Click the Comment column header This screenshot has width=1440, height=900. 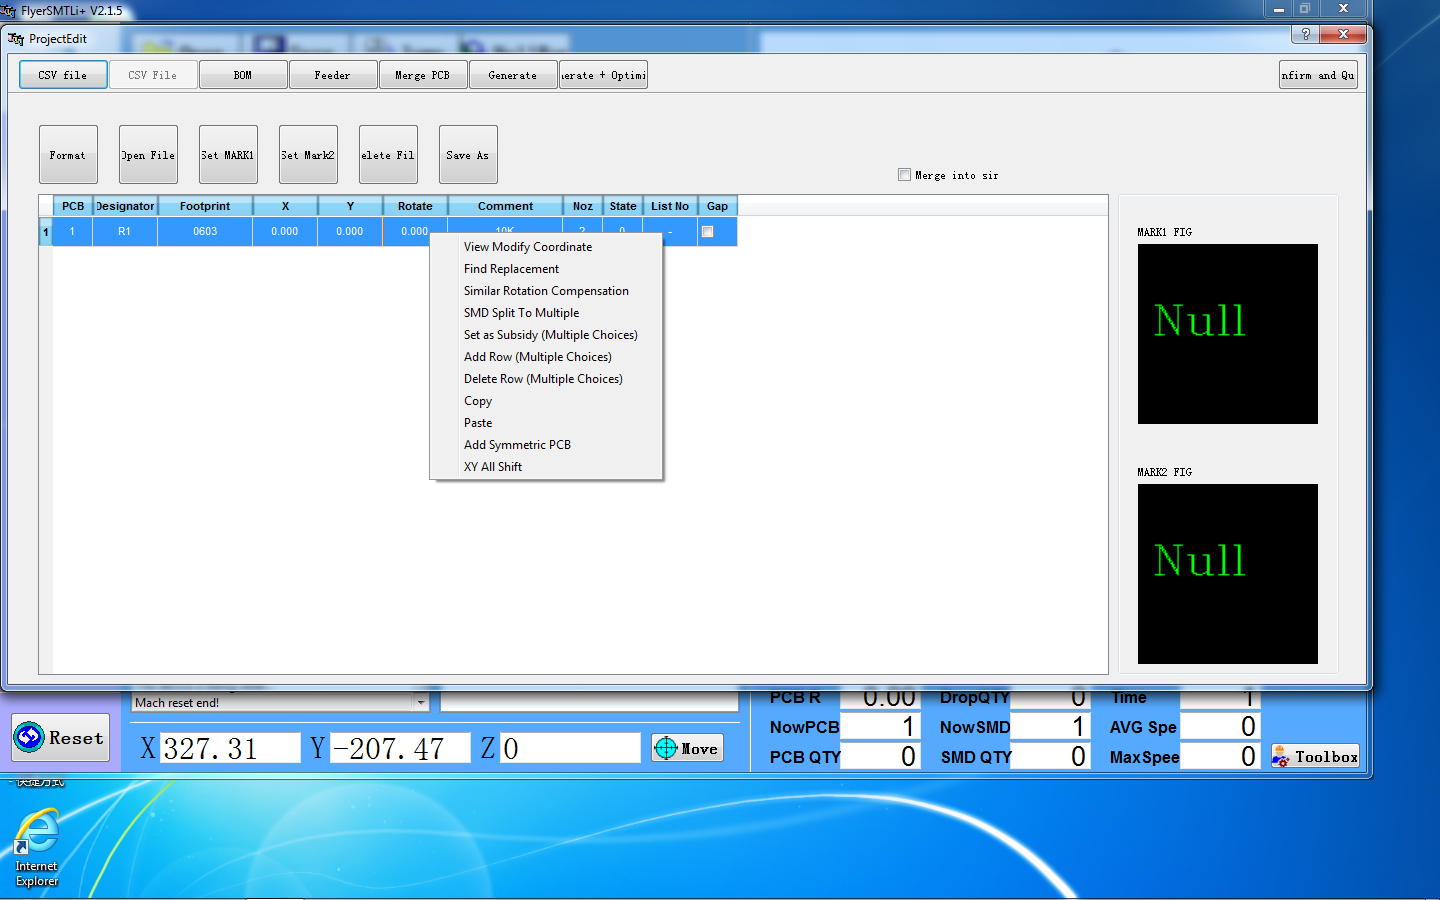(506, 206)
